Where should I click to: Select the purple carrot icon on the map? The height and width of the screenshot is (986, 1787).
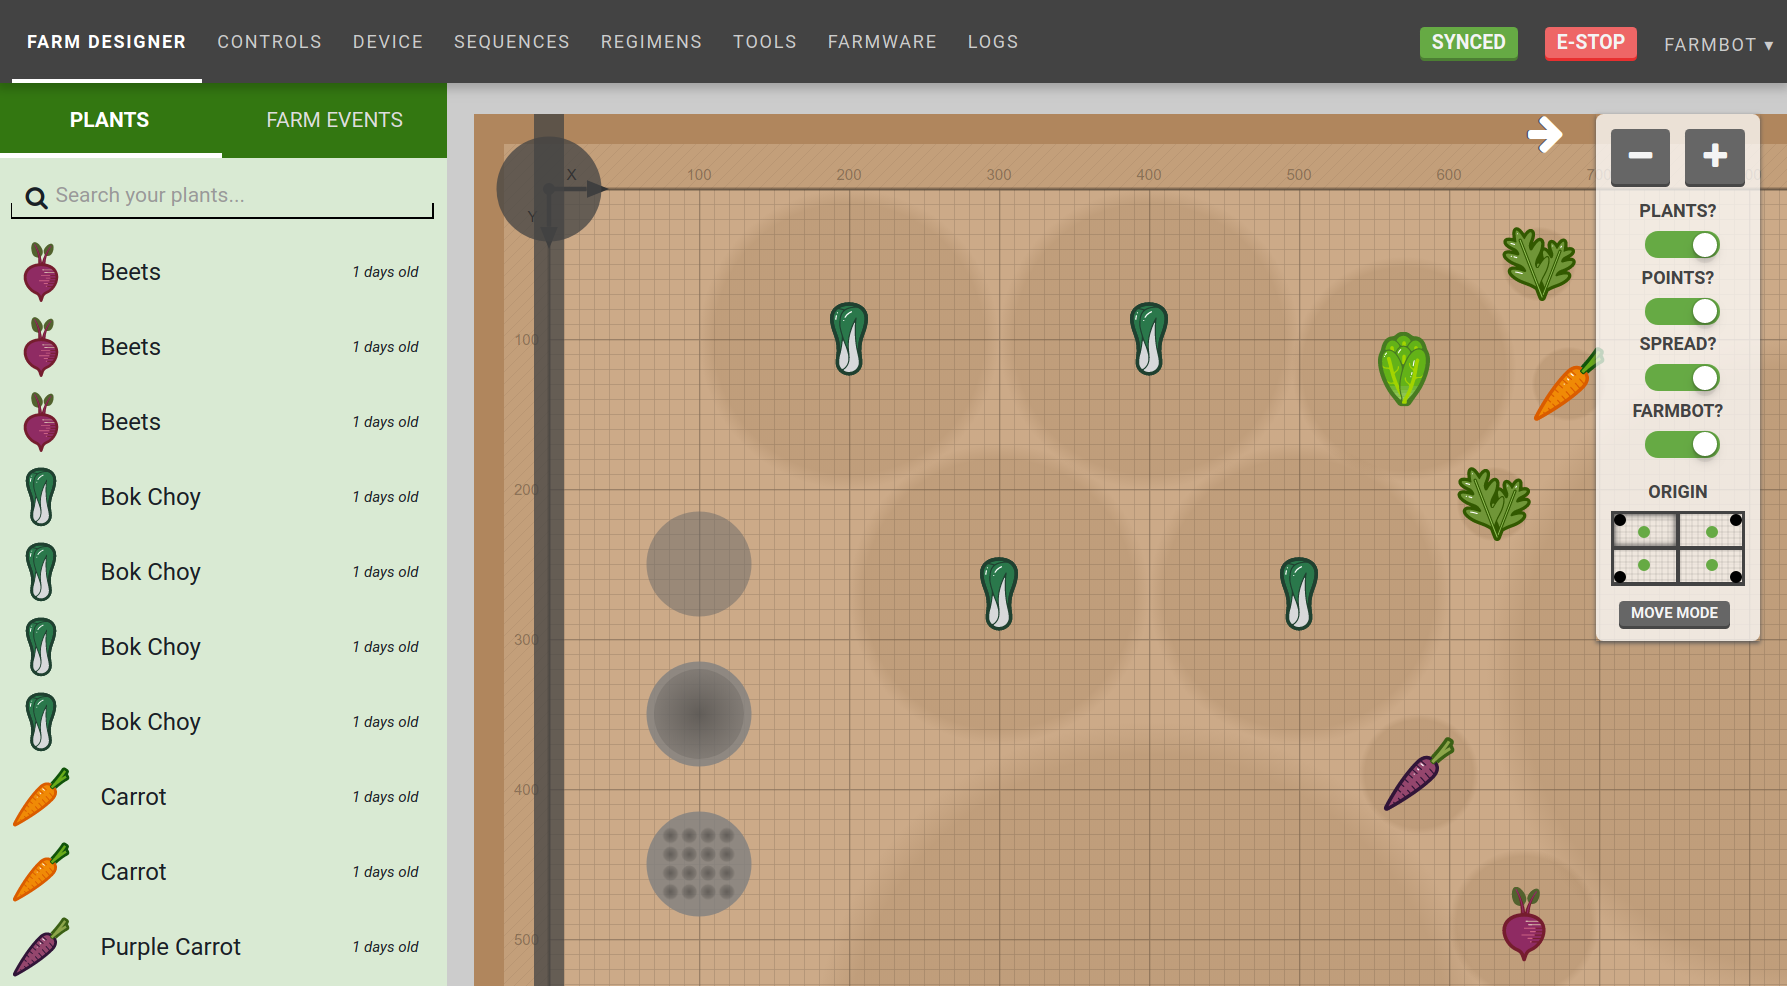[1417, 774]
